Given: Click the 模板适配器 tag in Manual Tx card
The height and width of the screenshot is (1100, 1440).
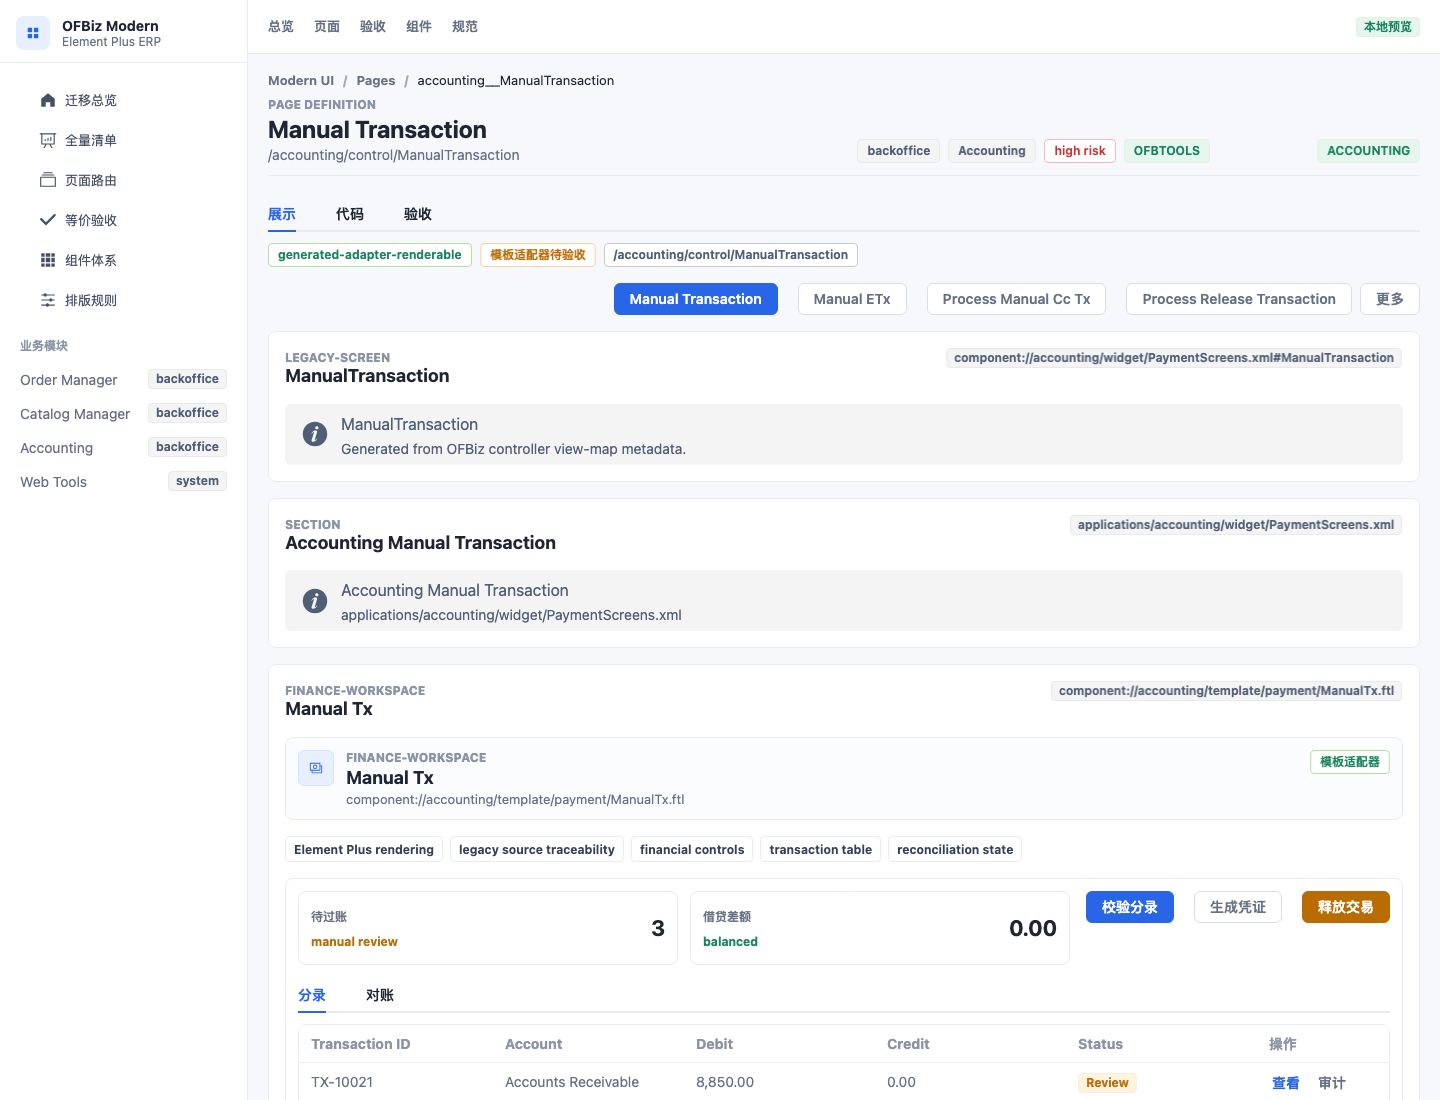Looking at the screenshot, I should point(1350,762).
